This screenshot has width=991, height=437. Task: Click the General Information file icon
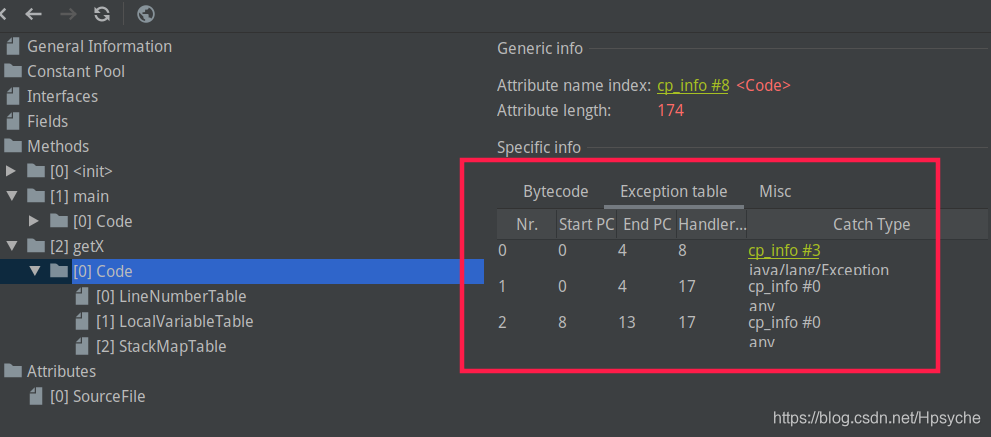click(13, 46)
